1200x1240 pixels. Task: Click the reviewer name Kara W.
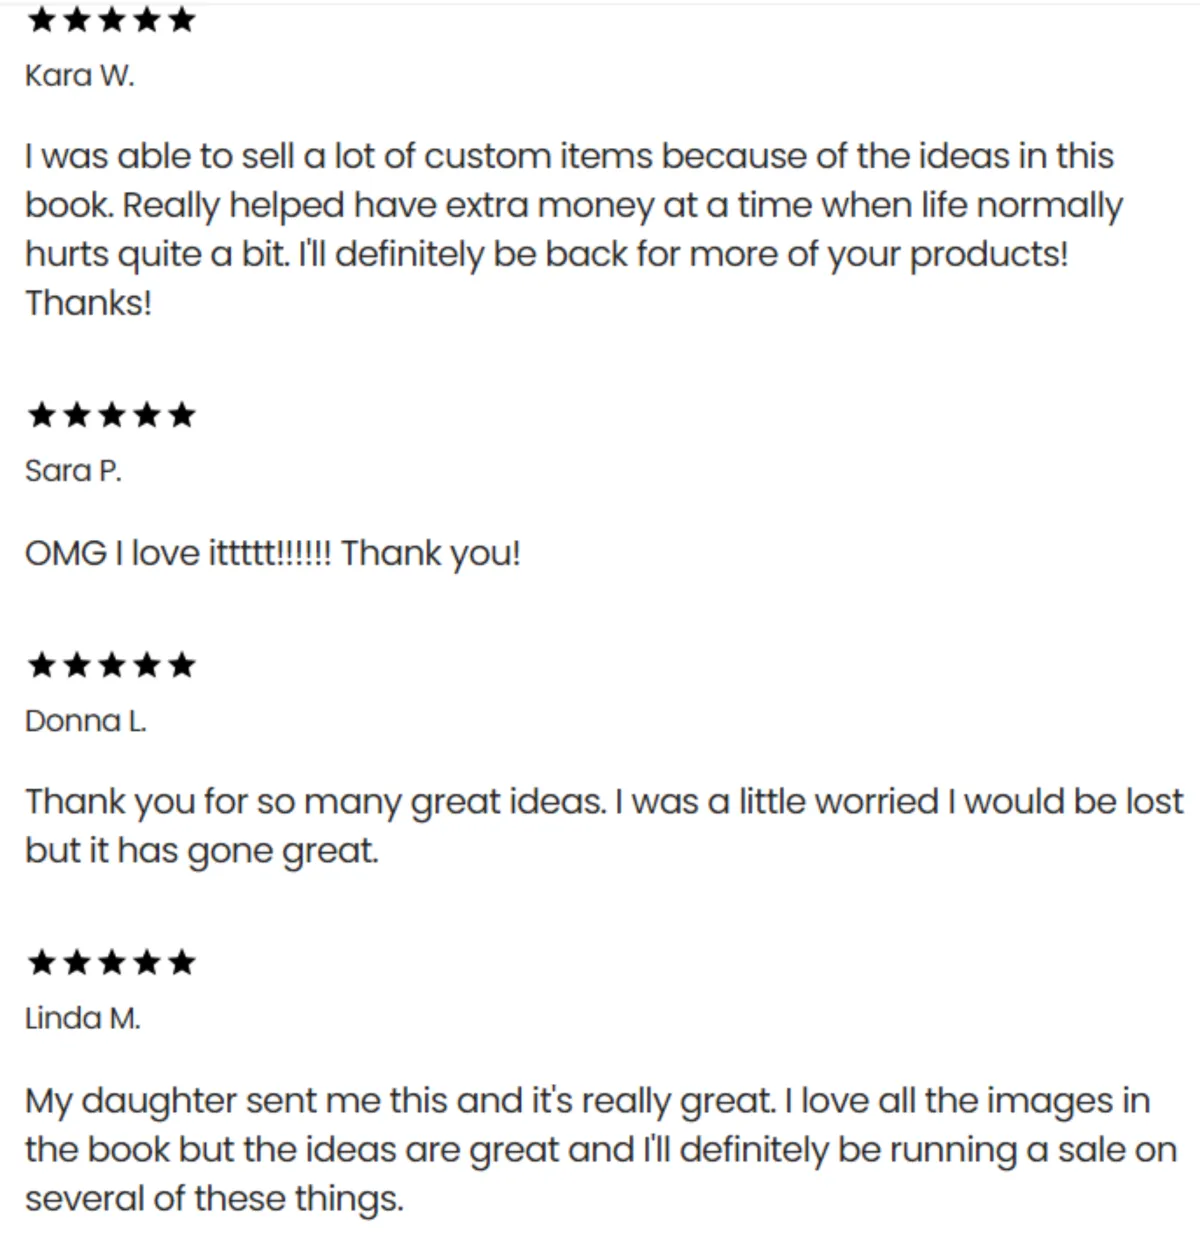(79, 76)
